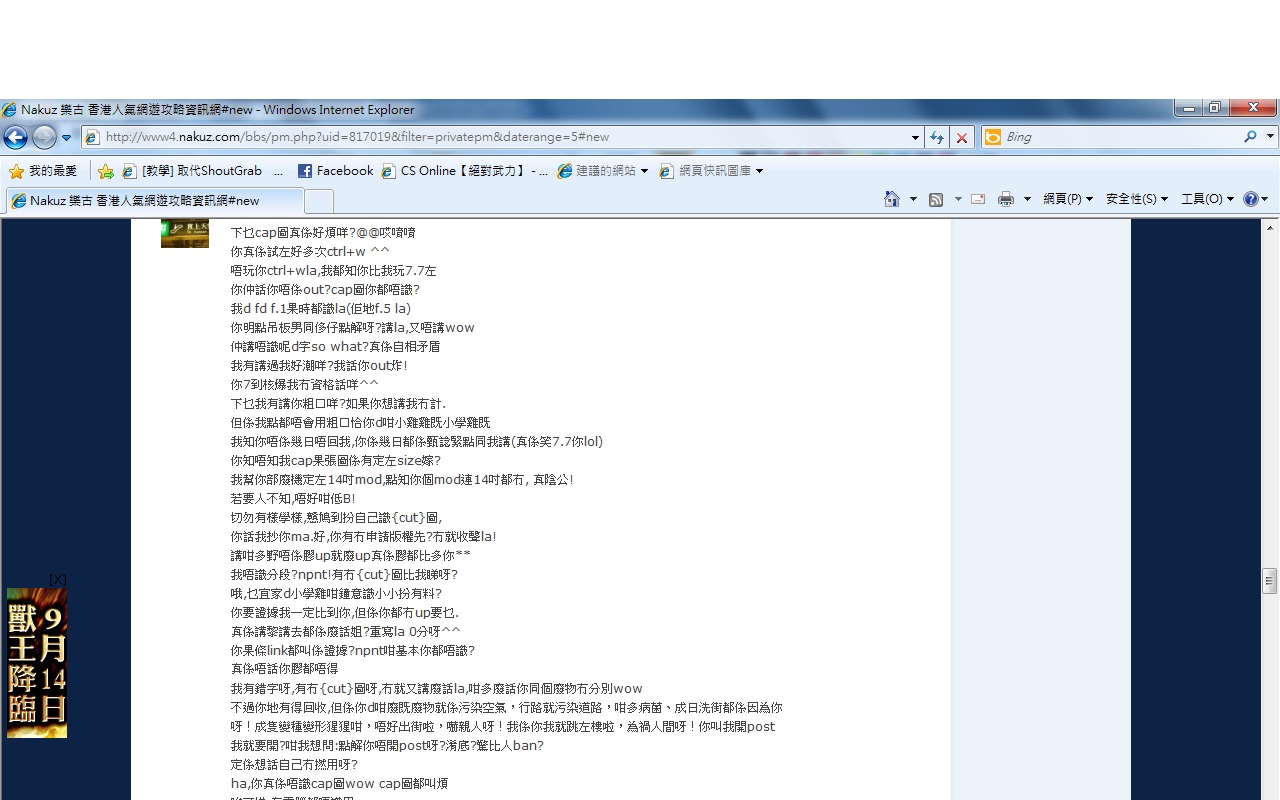Screen dimensions: 1280x800
Task: Open the RSS feeds icon
Action: click(x=936, y=199)
